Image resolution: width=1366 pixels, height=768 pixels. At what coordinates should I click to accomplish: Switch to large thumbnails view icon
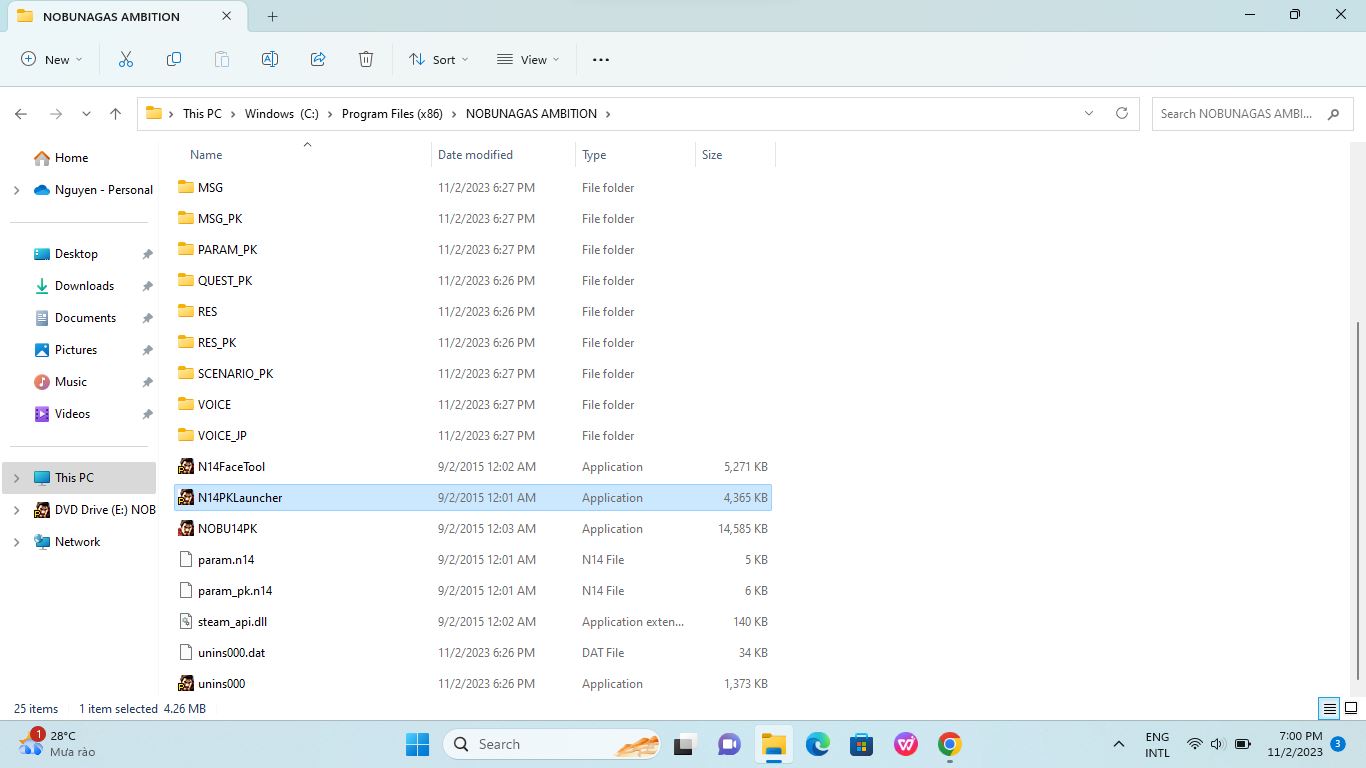click(x=1351, y=708)
